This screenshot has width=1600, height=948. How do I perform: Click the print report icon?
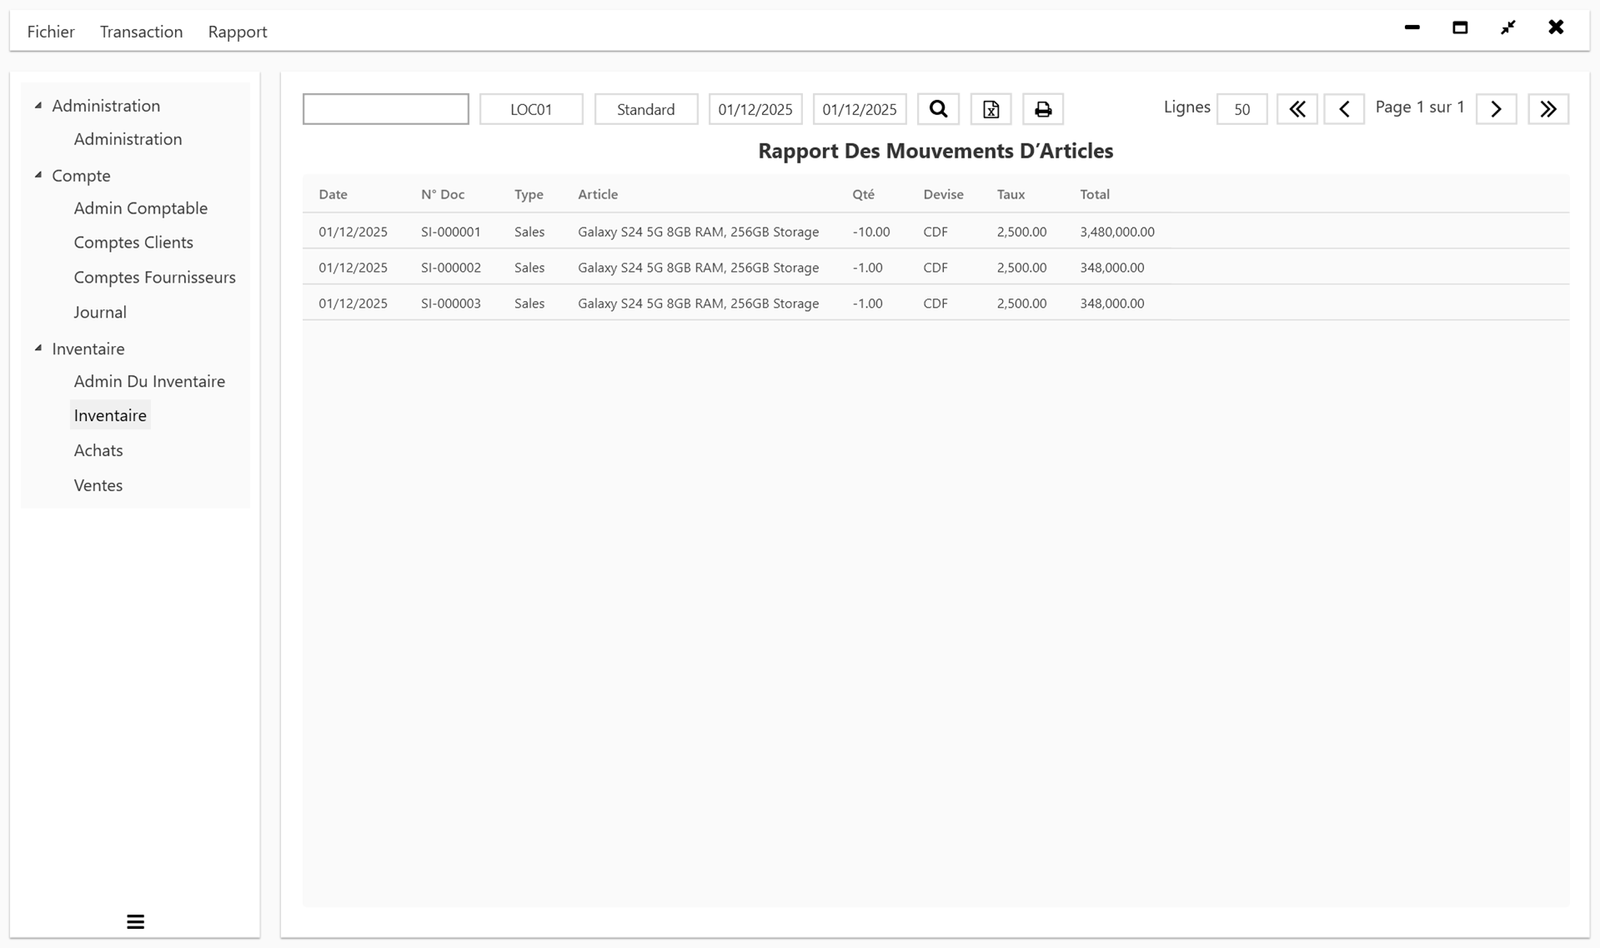pyautogui.click(x=1043, y=108)
